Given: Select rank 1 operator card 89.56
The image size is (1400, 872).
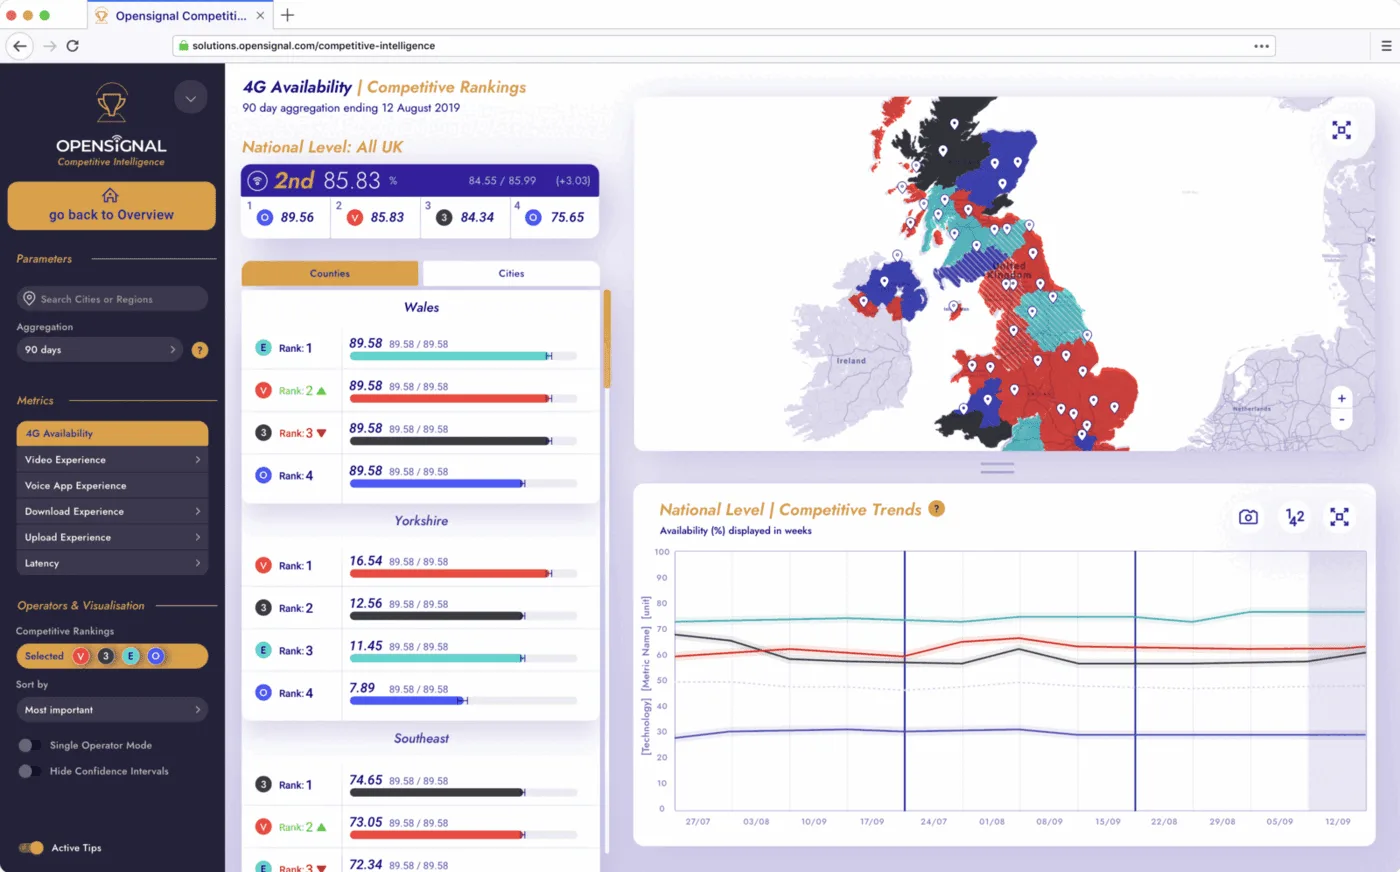Looking at the screenshot, I should 286,217.
